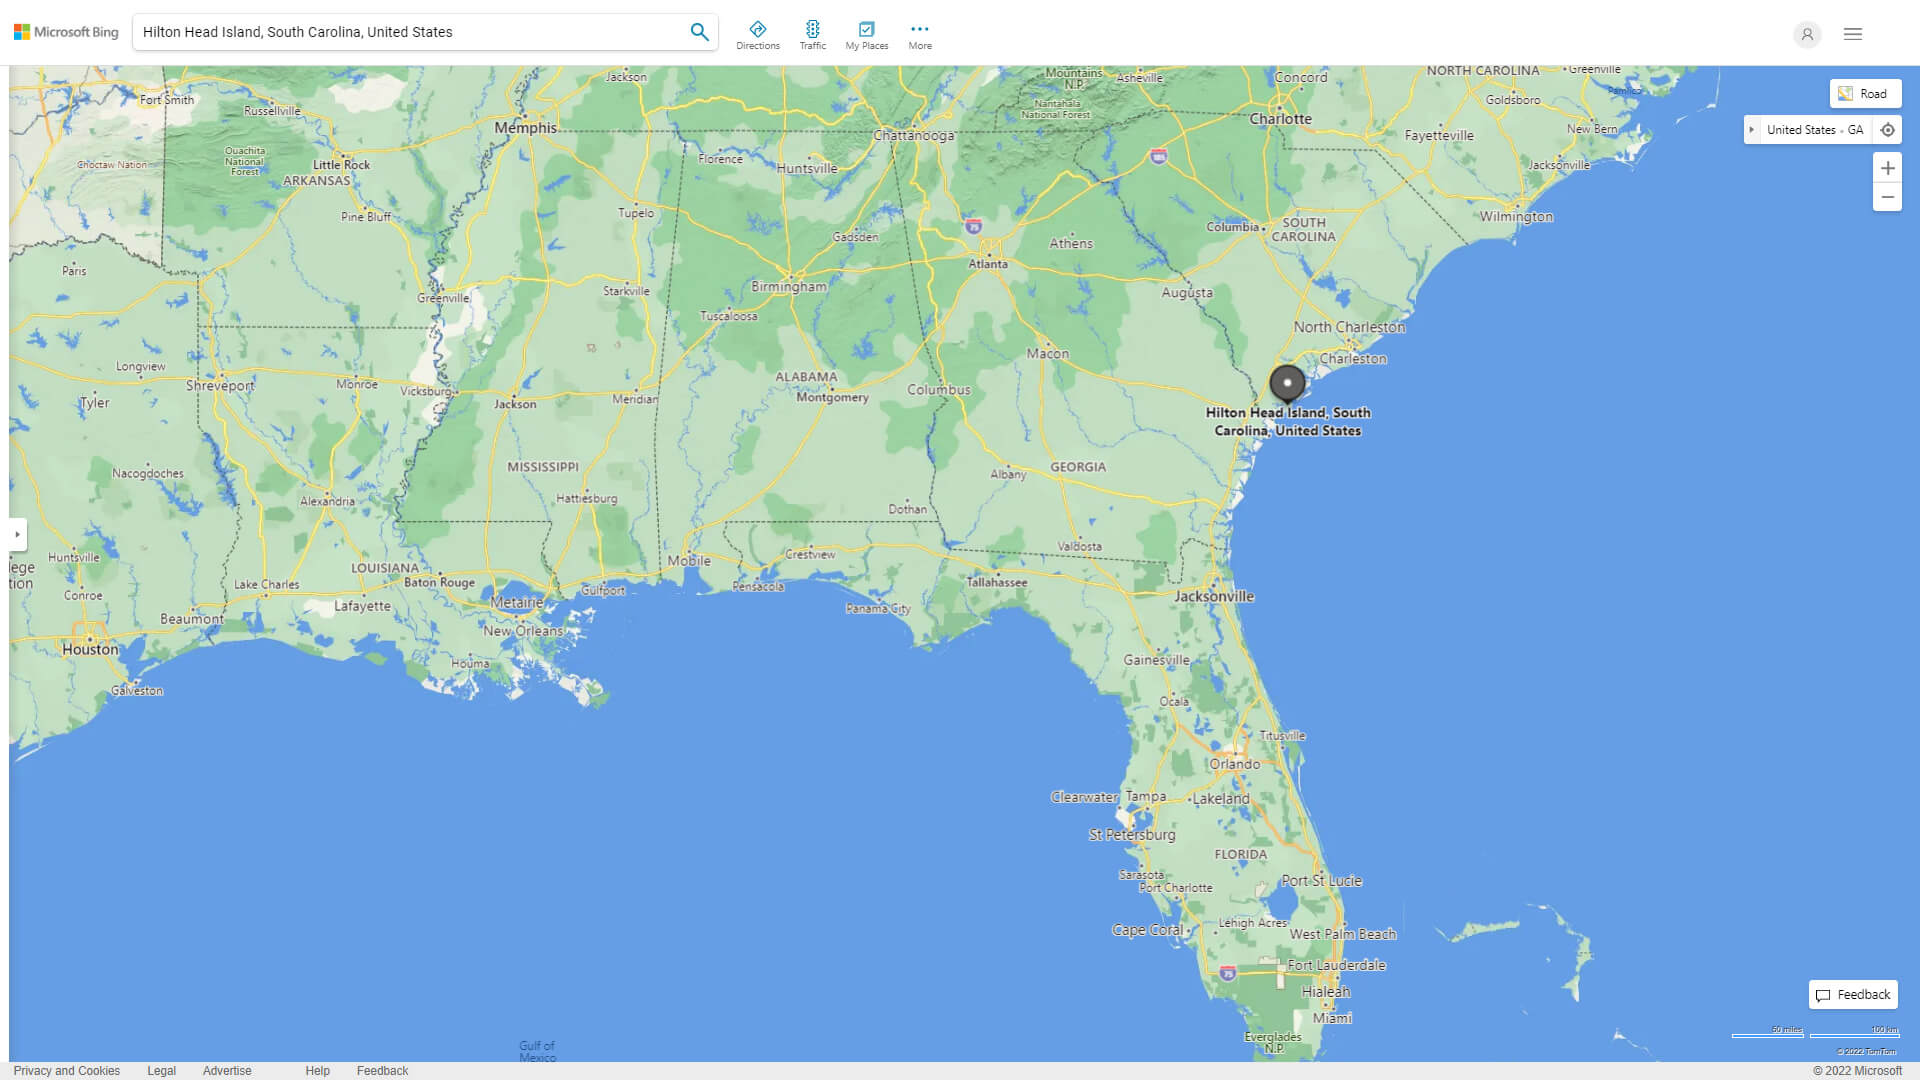
Task: Toggle the Traffic overlay
Action: (813, 33)
